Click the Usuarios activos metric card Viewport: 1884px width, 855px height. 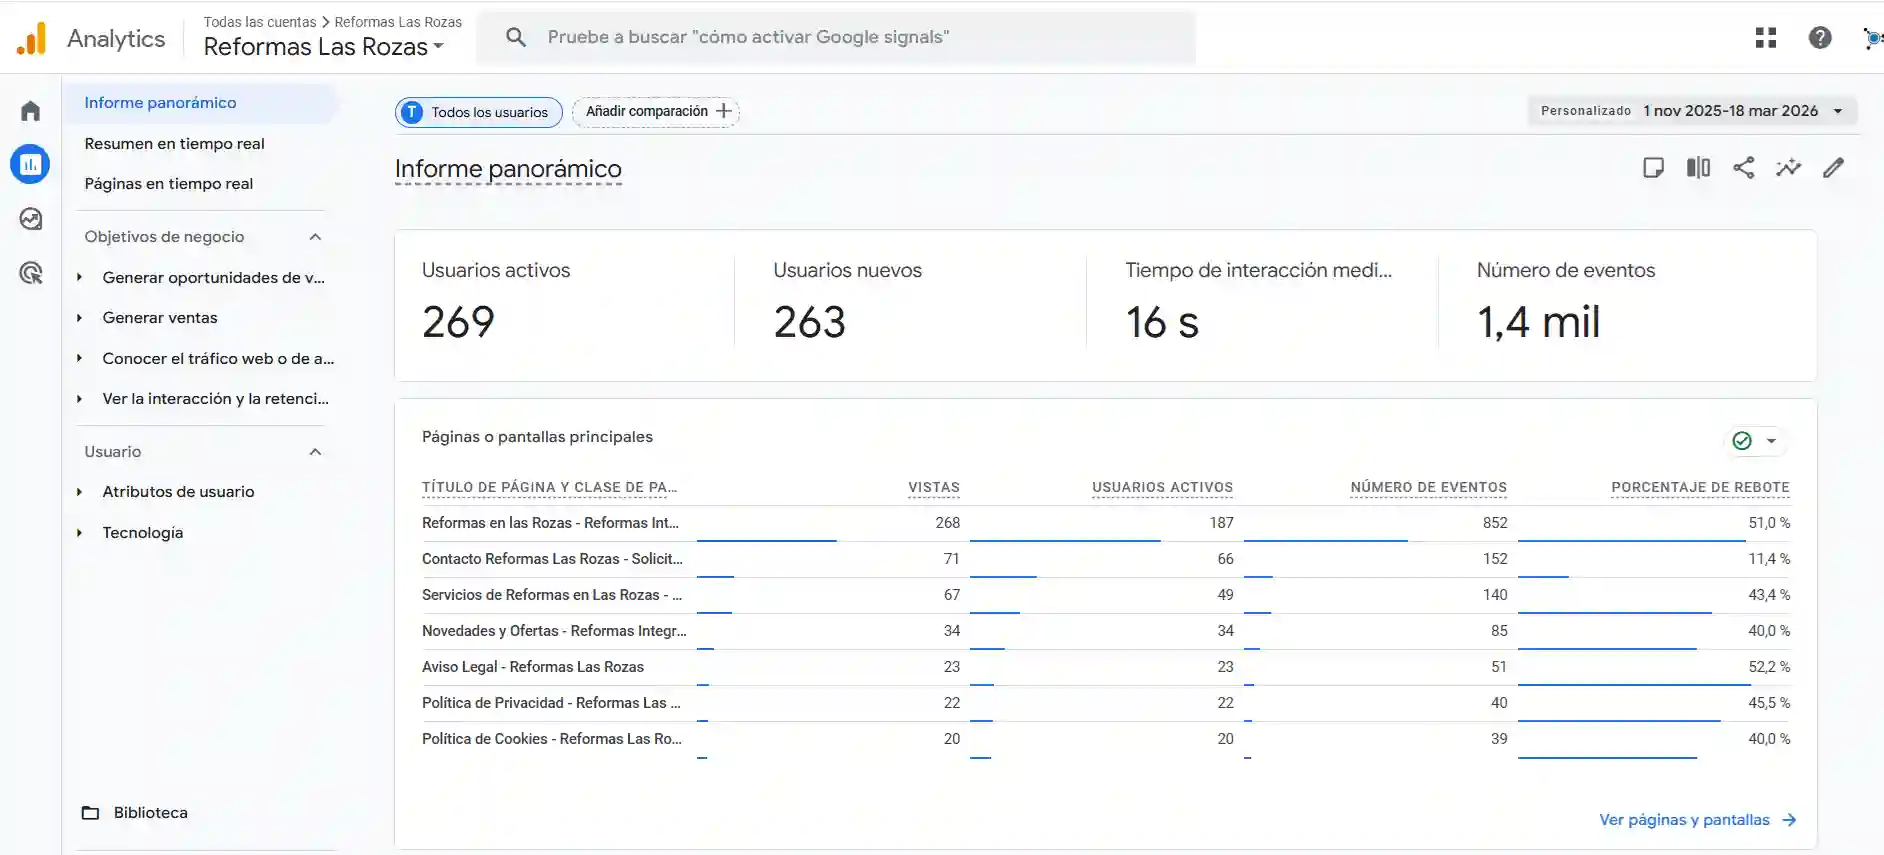564,305
